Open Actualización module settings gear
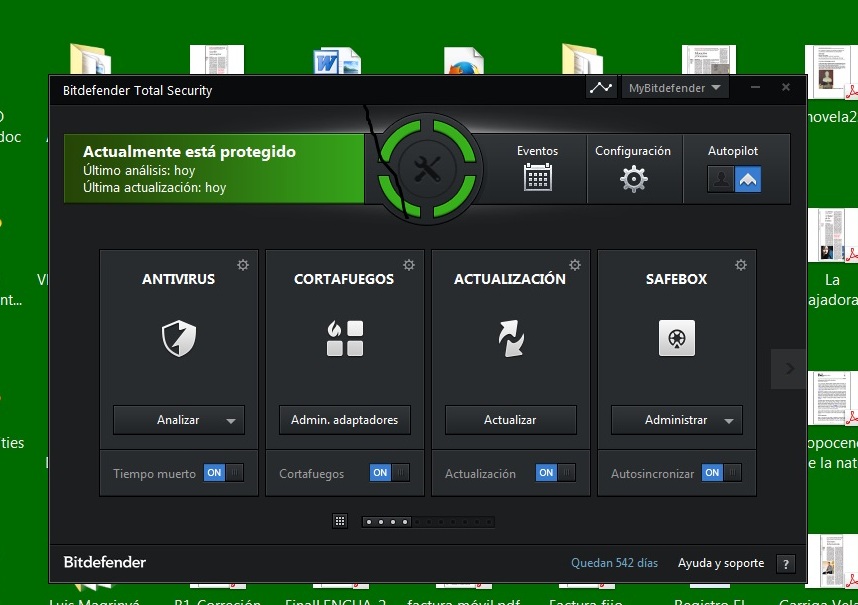This screenshot has height=605, width=858. click(575, 265)
